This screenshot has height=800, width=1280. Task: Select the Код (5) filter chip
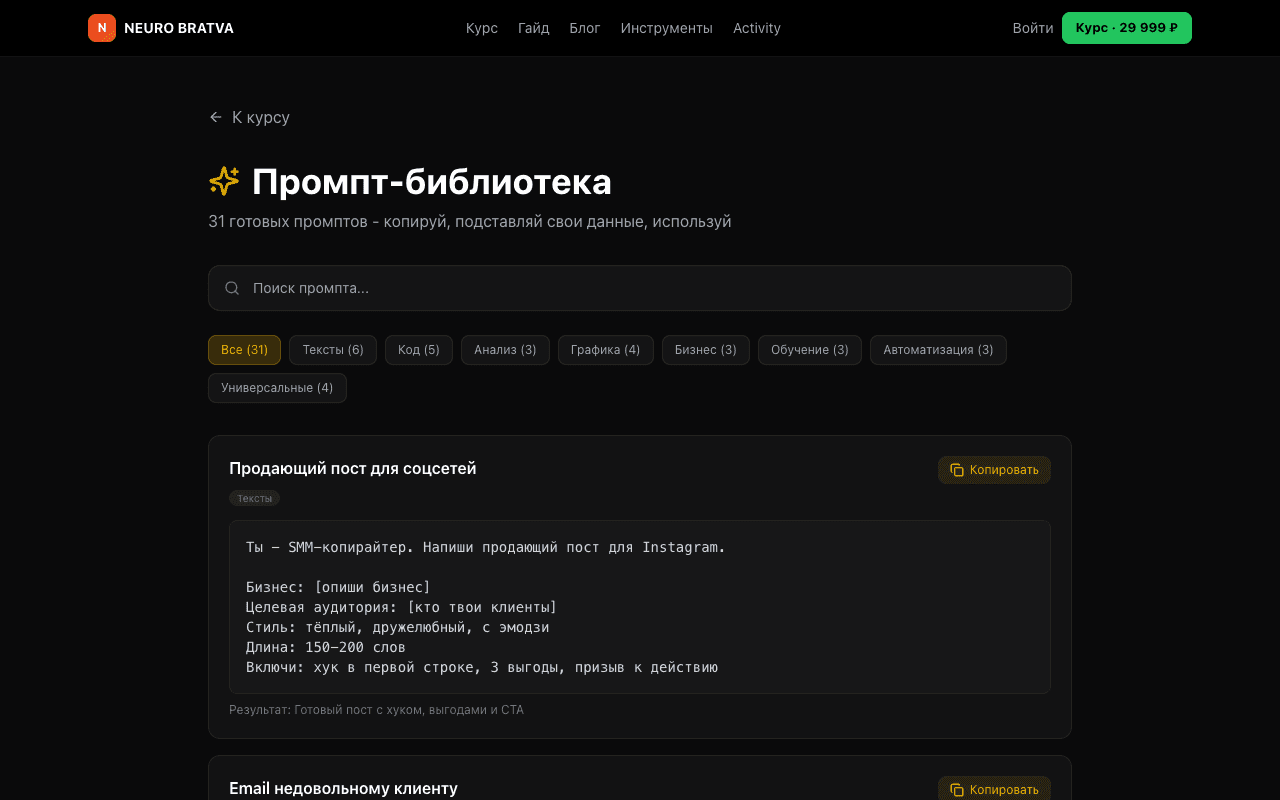(x=419, y=350)
